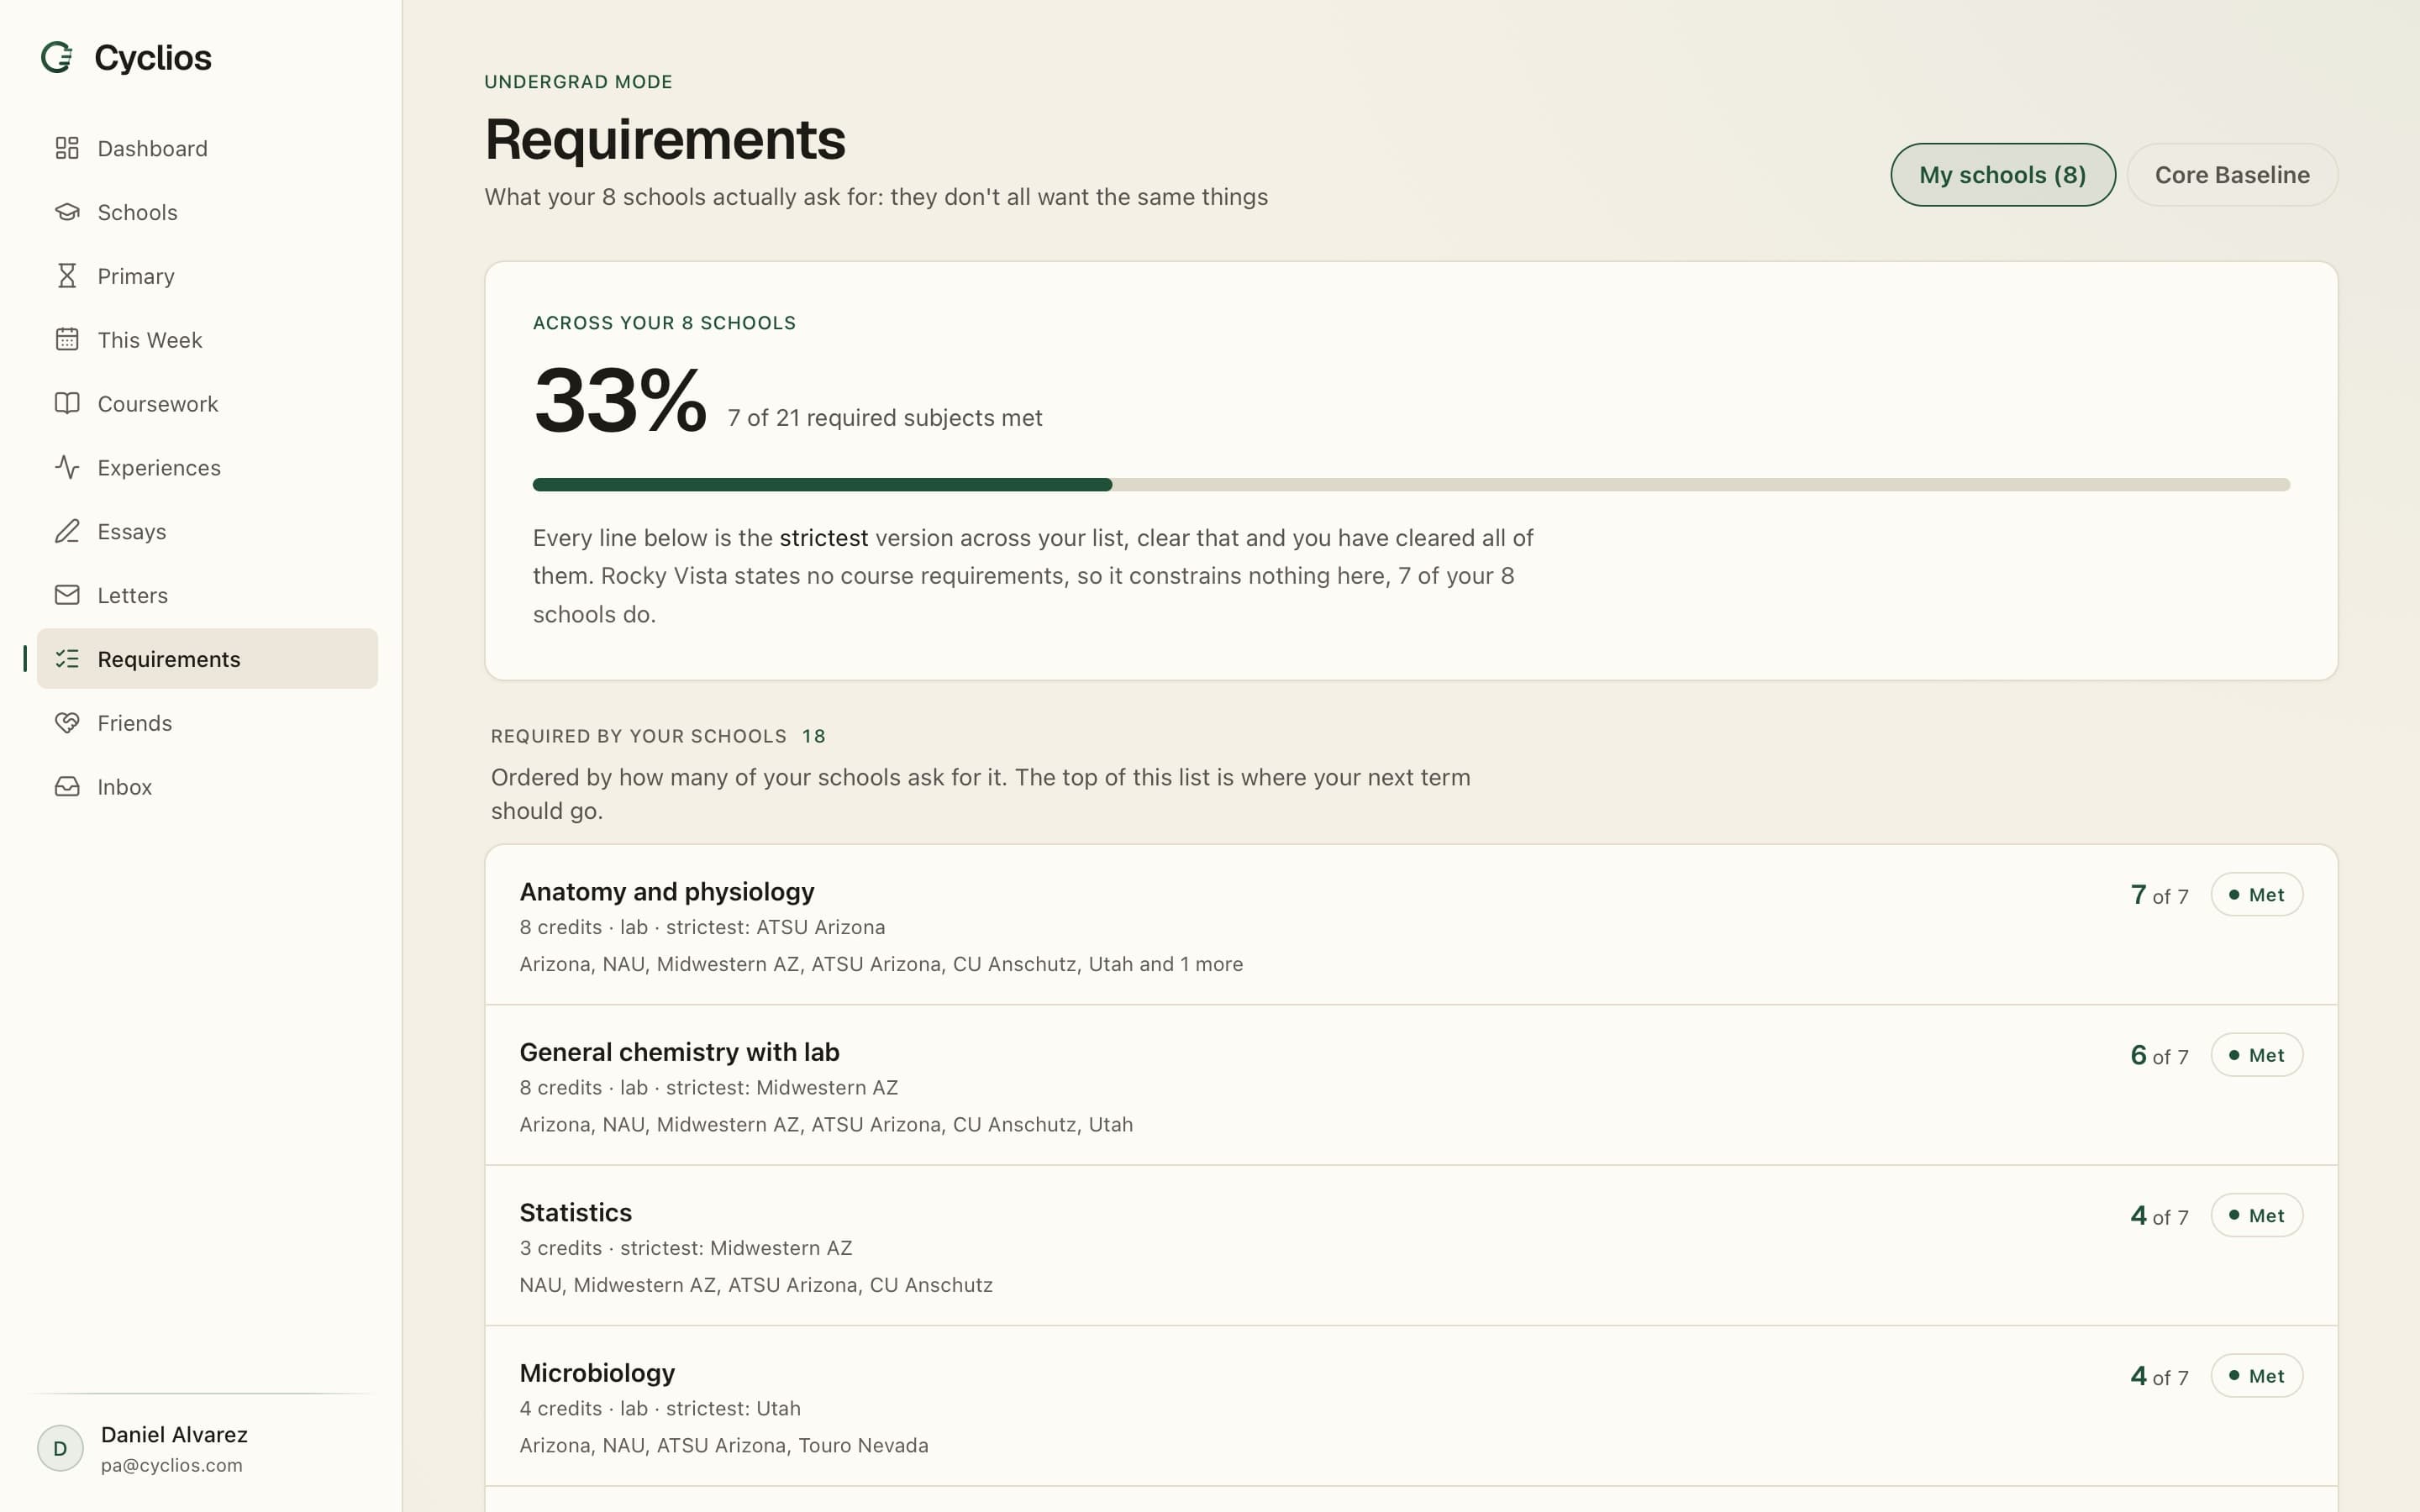Viewport: 2420px width, 1512px height.
Task: Click the Essays pencil icon
Action: (67, 531)
